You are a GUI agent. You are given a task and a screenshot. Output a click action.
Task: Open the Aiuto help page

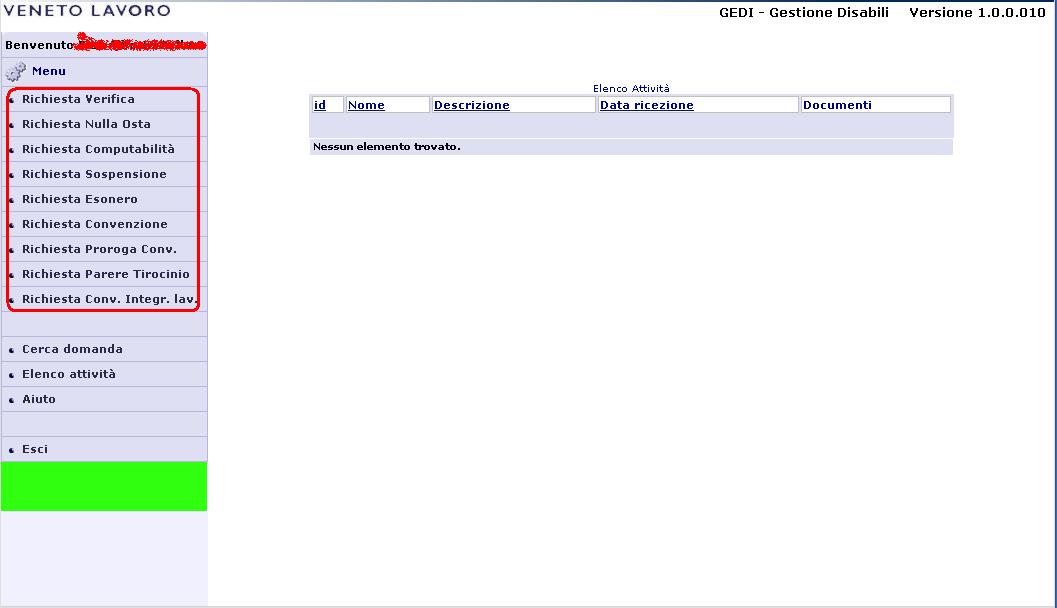[39, 399]
